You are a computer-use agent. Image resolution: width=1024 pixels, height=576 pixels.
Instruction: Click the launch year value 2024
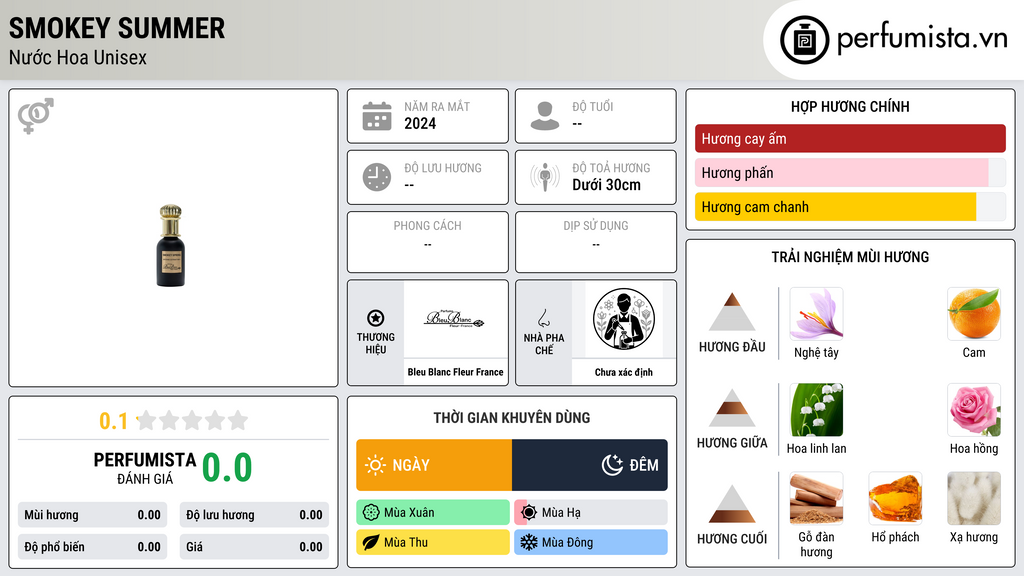(x=420, y=124)
